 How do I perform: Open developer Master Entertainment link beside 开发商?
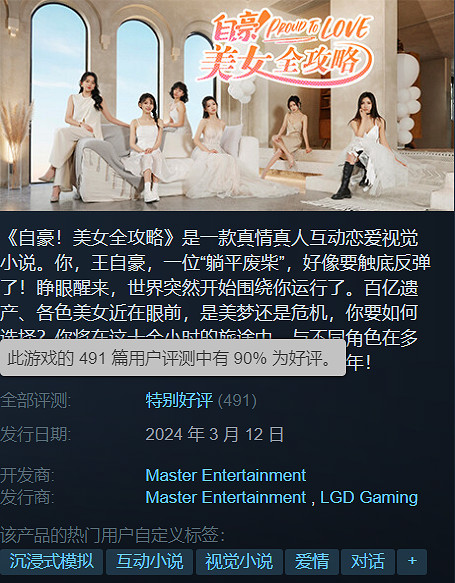pos(226,476)
